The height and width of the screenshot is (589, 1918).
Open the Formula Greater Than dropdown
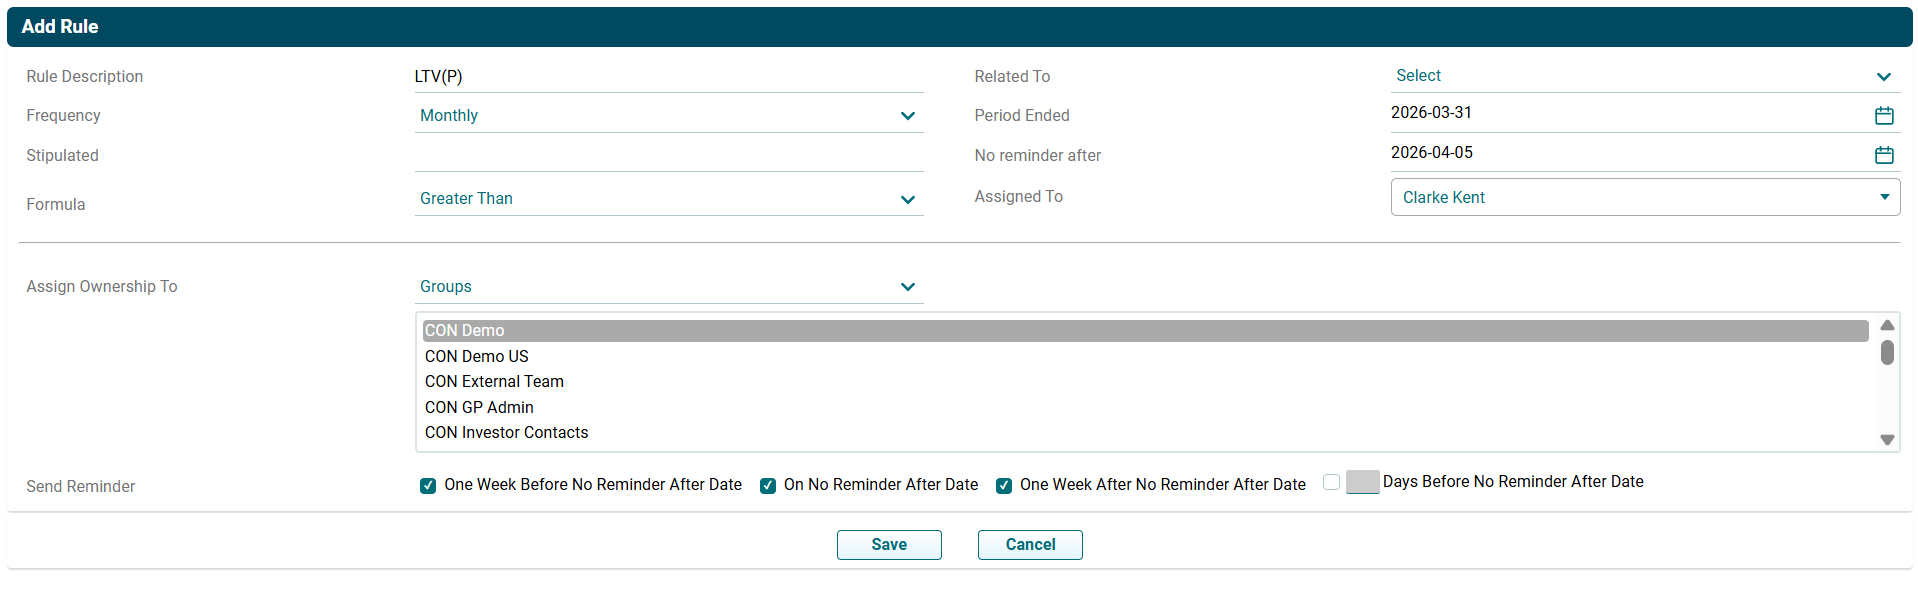click(x=668, y=199)
